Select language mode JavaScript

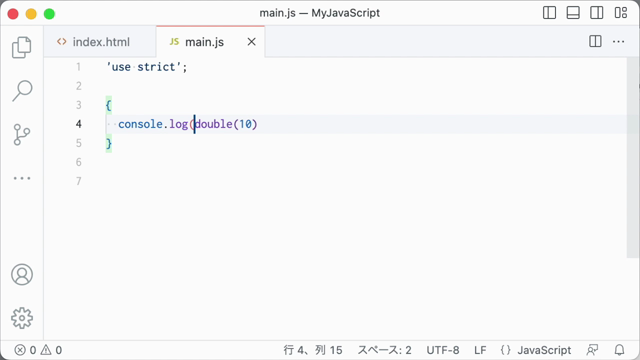click(544, 350)
